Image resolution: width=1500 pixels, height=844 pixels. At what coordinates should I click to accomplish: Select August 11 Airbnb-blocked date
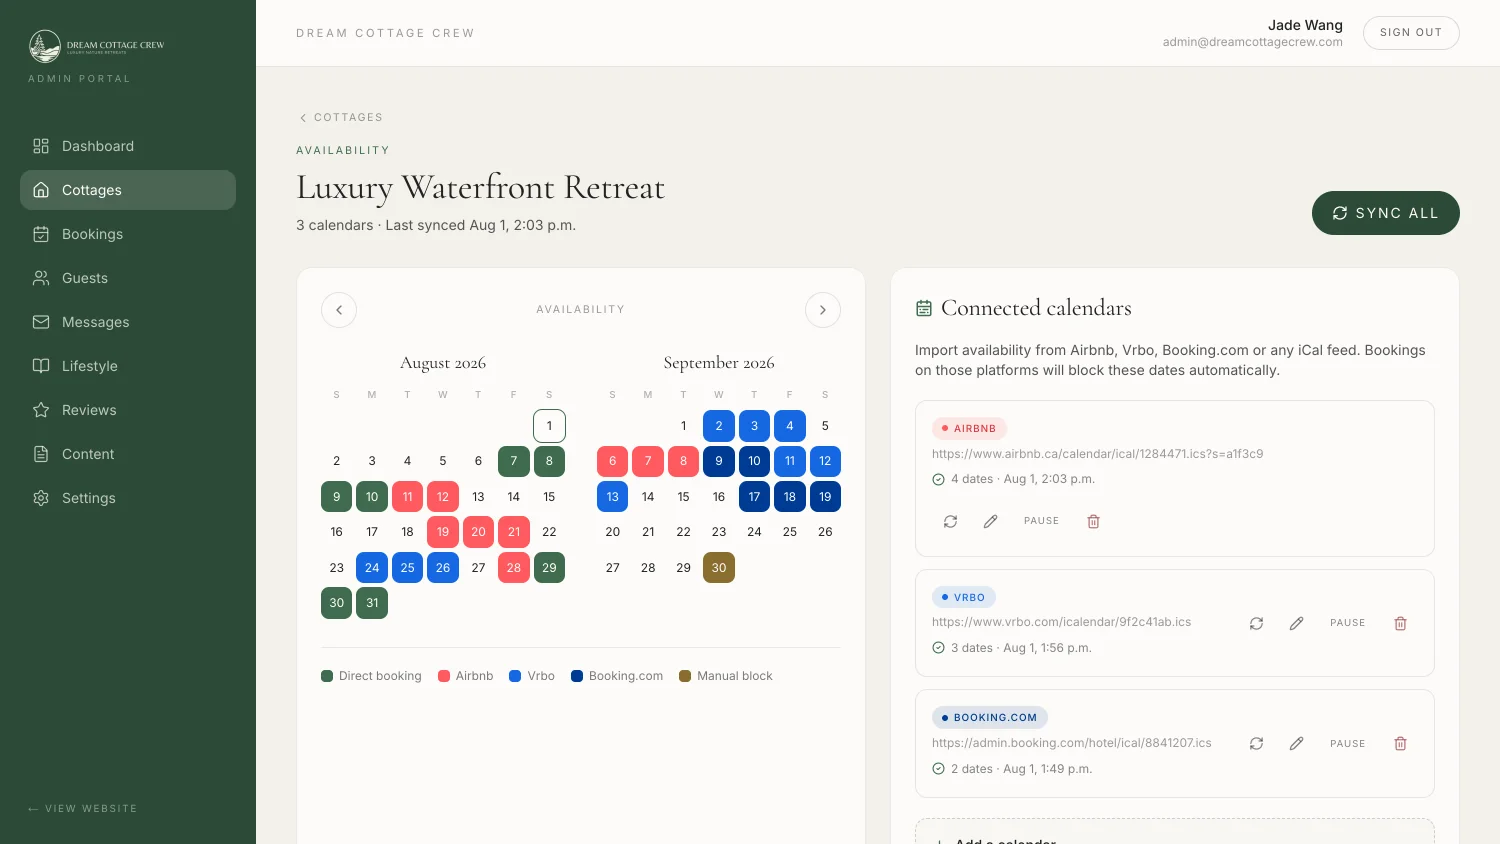[407, 497]
